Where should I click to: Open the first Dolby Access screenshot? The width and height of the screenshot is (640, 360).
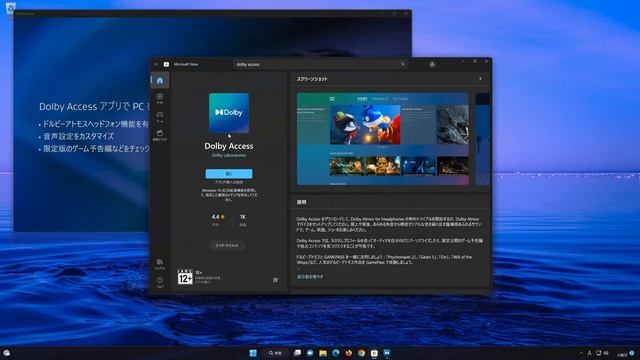[382, 139]
